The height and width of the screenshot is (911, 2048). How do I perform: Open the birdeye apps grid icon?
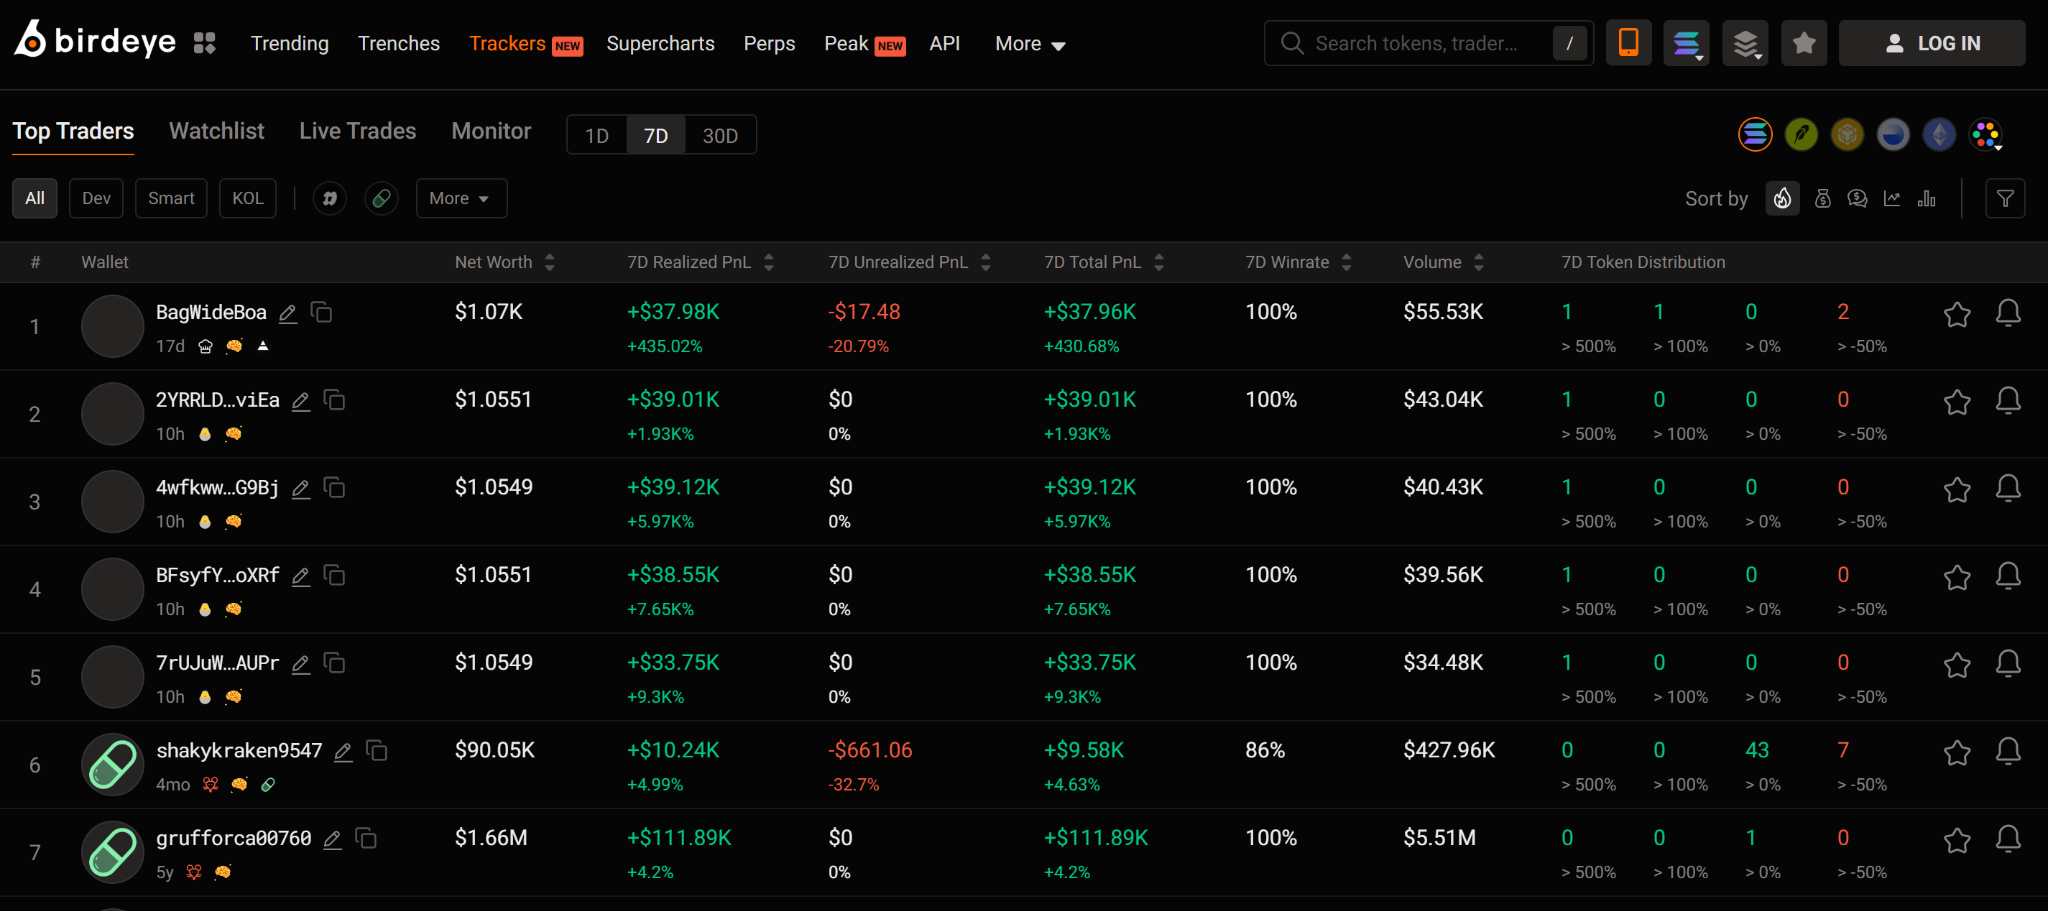[x=204, y=43]
